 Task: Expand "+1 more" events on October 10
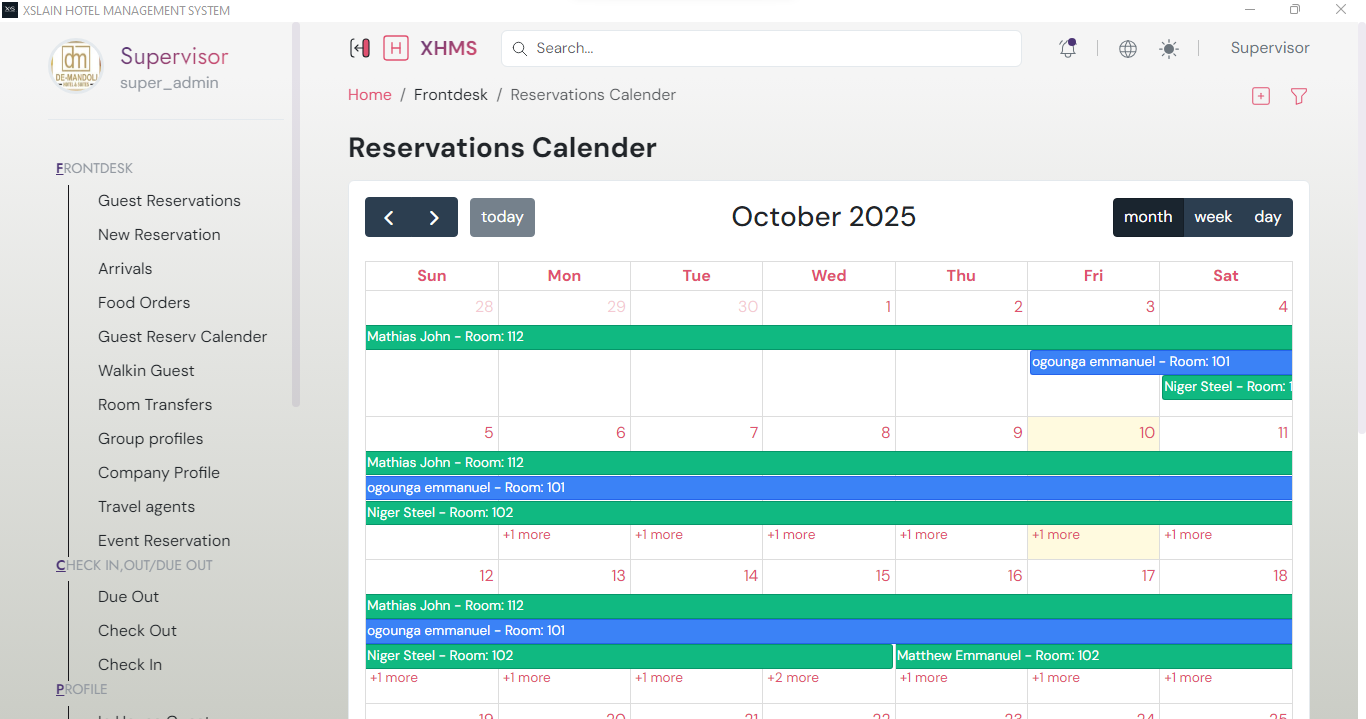point(1056,535)
